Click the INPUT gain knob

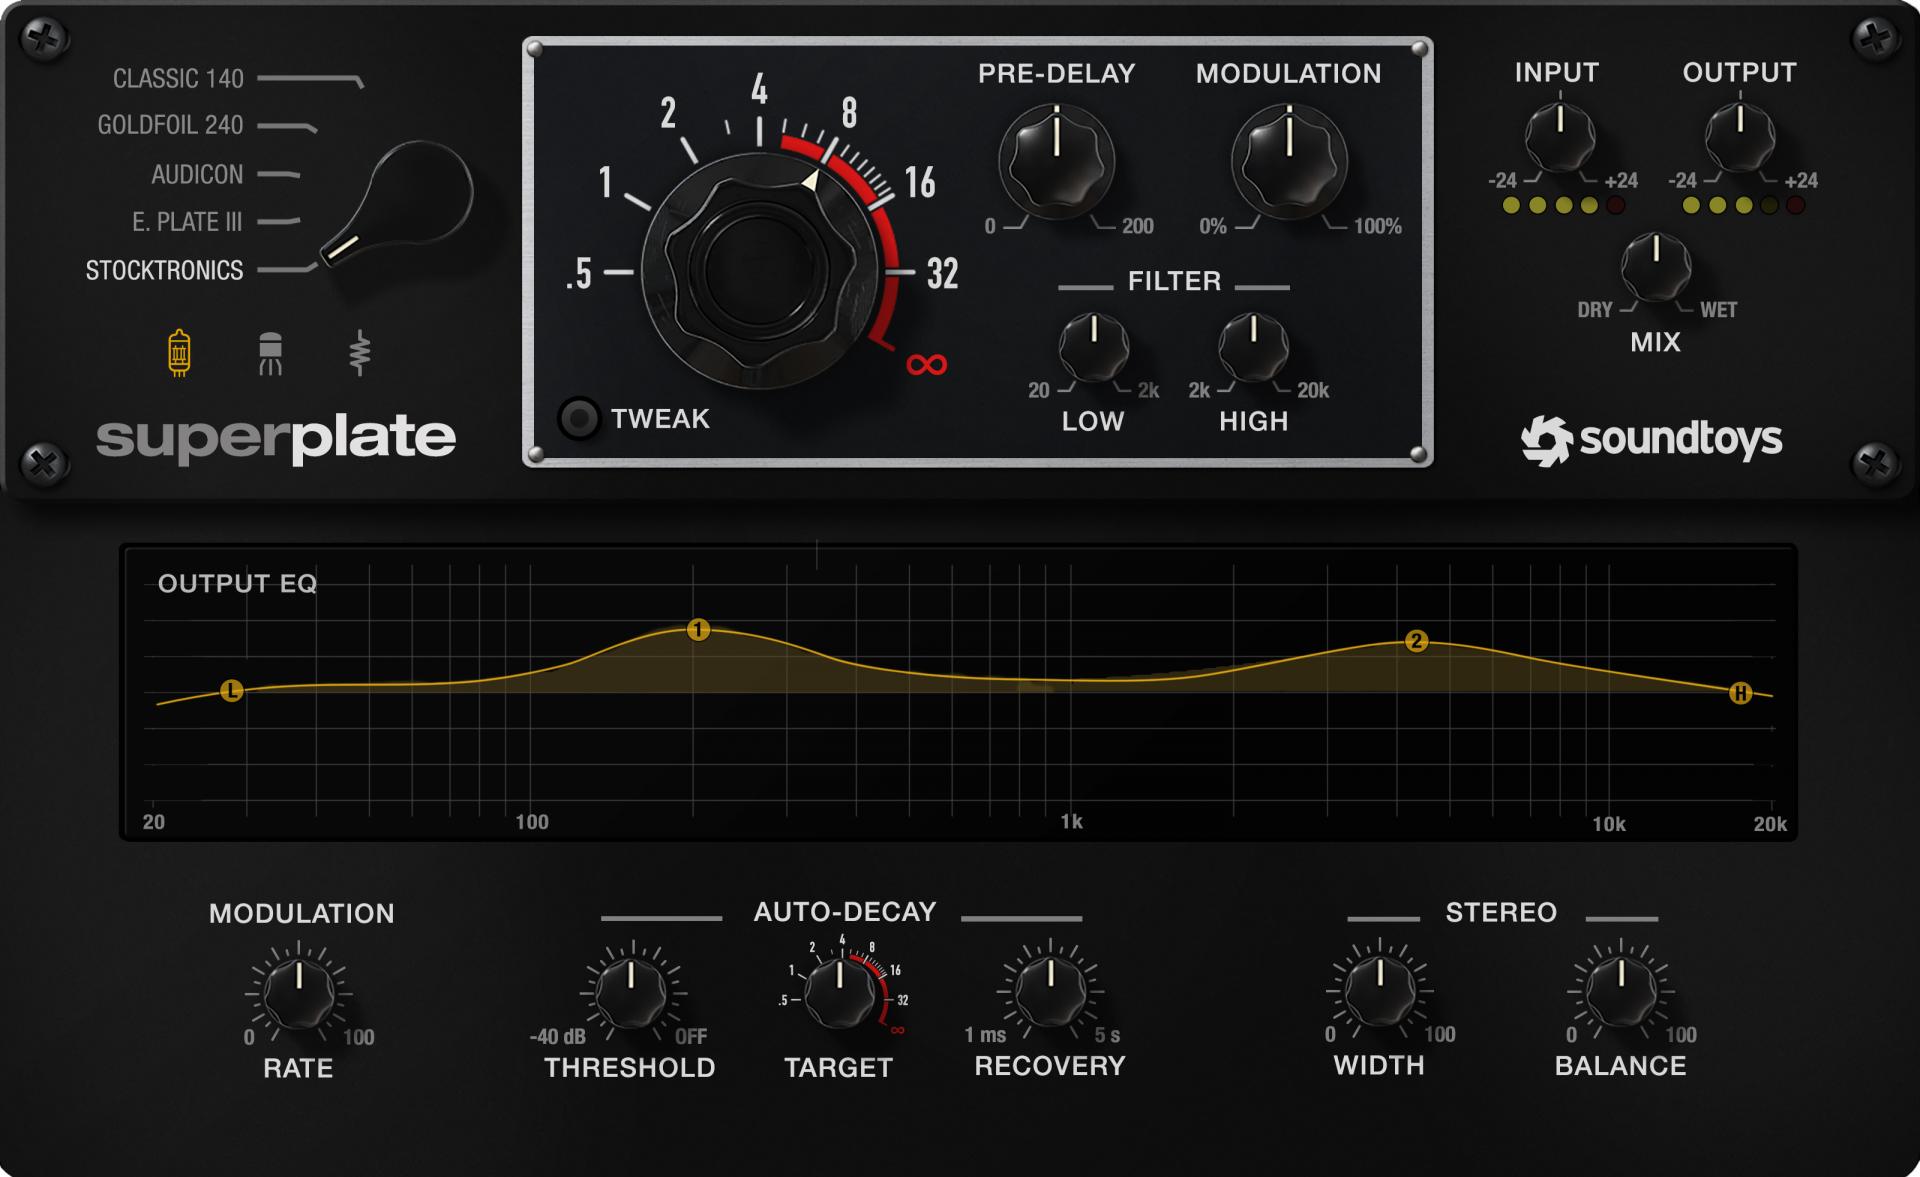(1559, 136)
